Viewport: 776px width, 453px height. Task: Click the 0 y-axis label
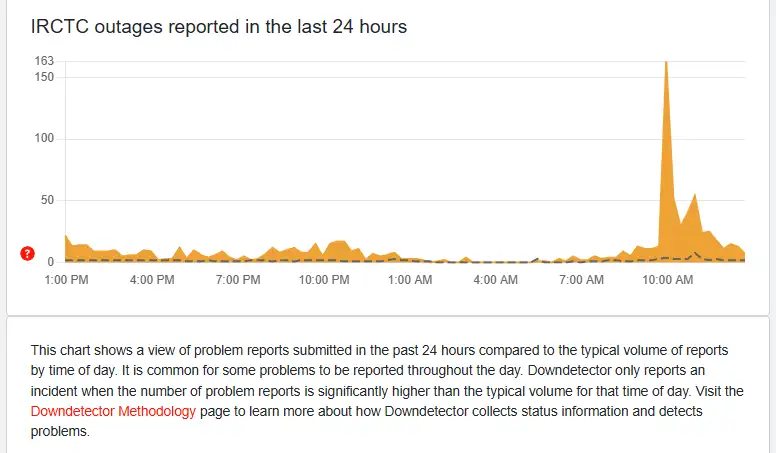tap(50, 261)
